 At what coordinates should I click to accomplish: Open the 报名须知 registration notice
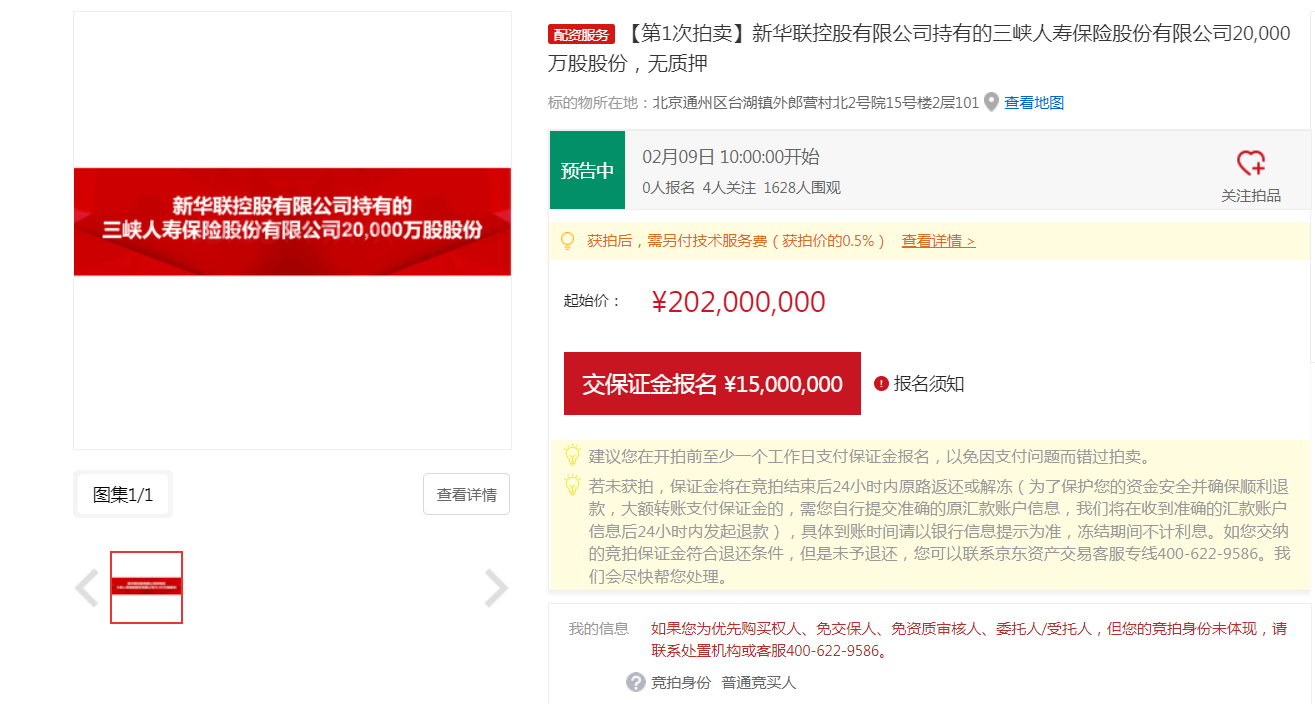pos(928,384)
